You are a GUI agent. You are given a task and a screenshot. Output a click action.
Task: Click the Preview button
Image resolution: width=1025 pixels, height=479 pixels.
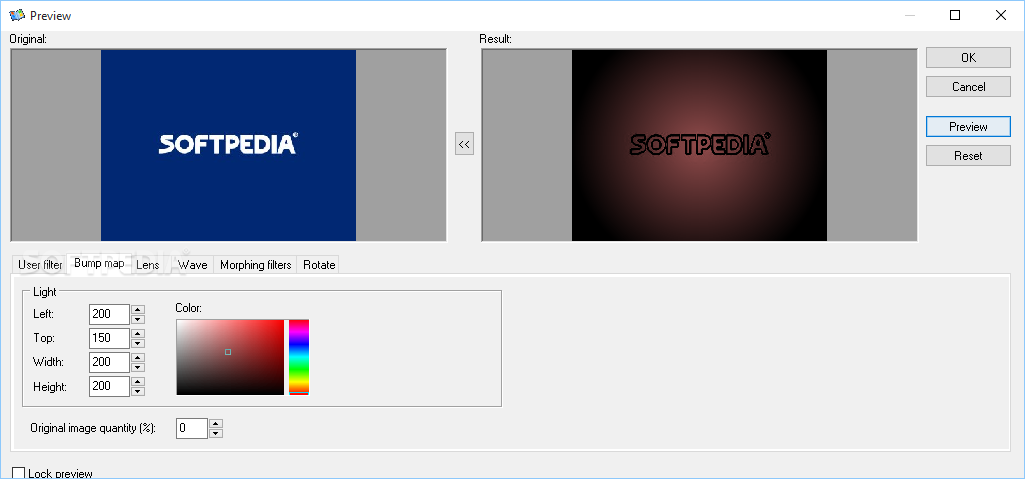(x=968, y=127)
